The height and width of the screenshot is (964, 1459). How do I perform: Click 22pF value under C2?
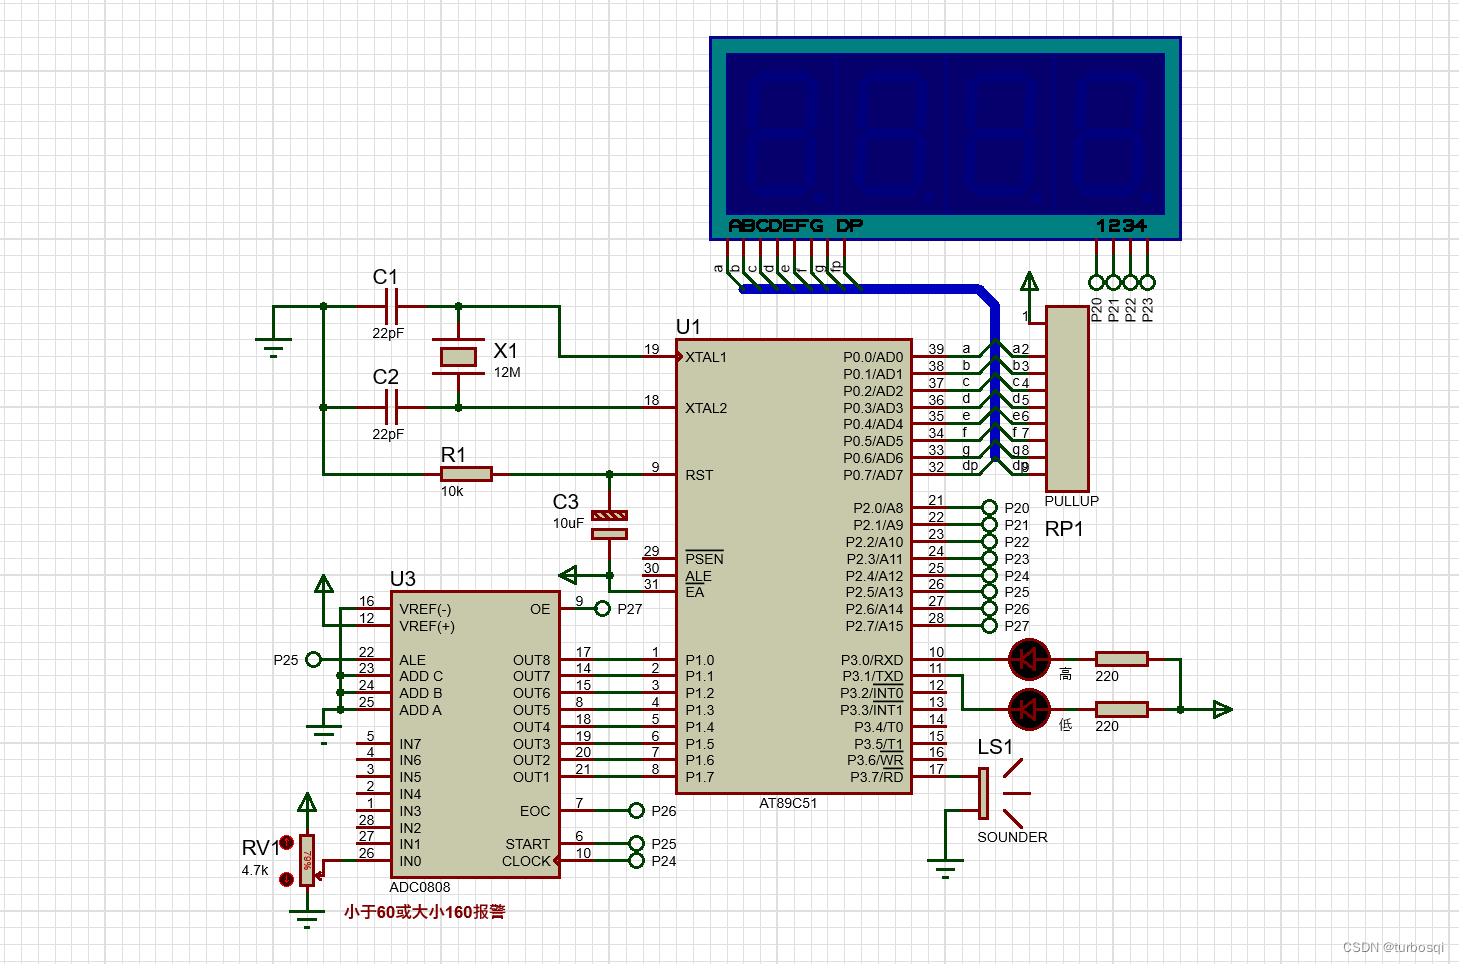click(388, 434)
